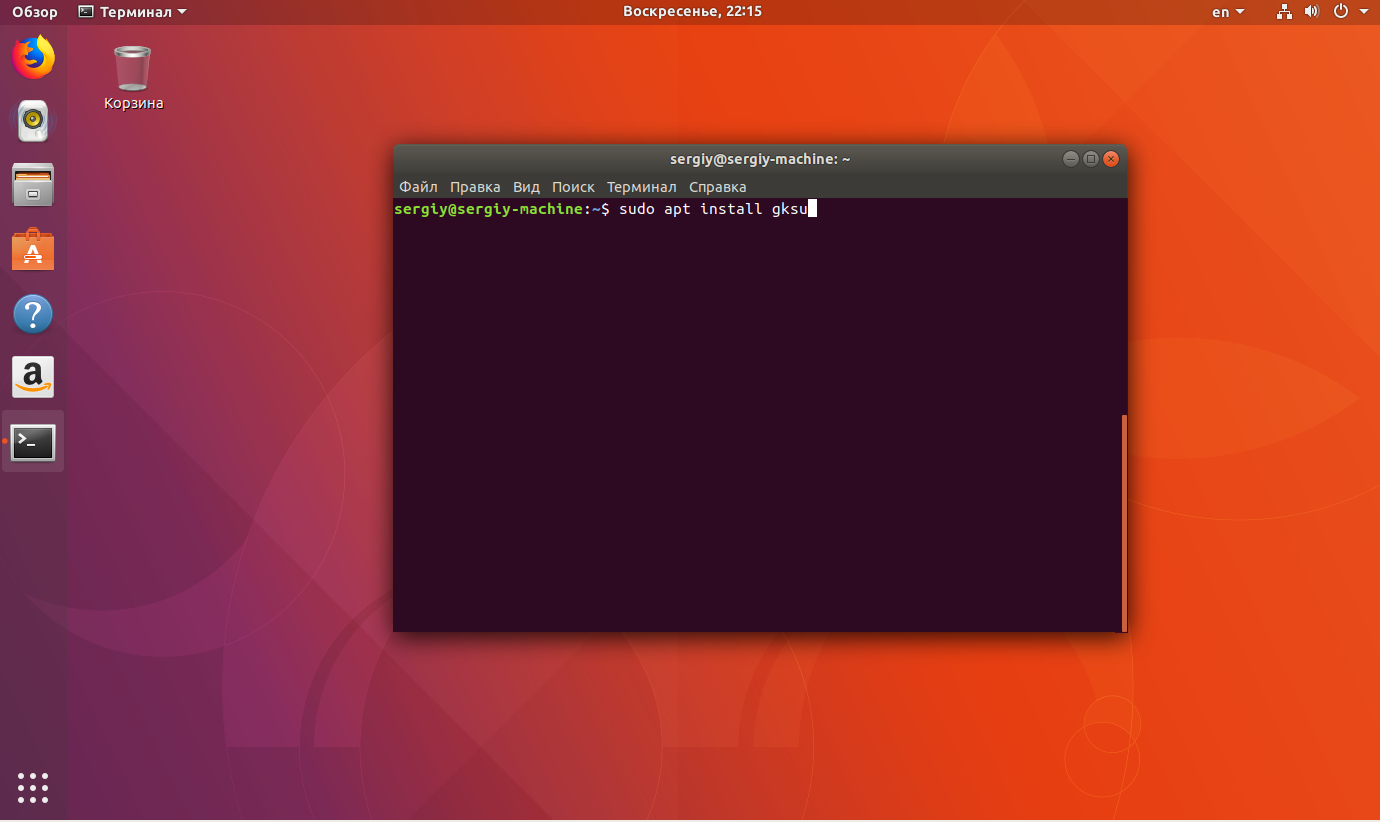
Task: Open the Вид menu in terminal
Action: [526, 187]
